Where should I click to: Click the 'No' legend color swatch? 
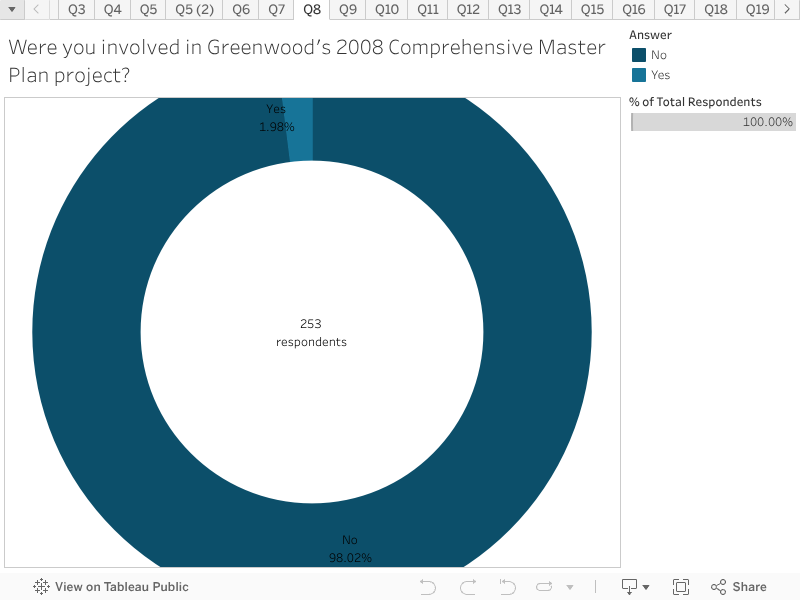point(638,55)
